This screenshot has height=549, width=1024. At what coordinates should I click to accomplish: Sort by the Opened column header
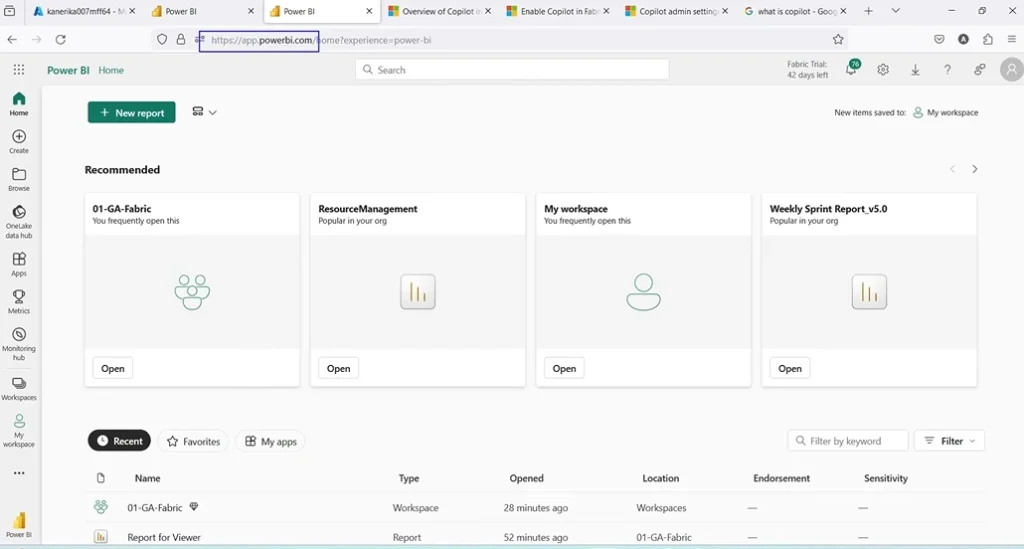(526, 478)
